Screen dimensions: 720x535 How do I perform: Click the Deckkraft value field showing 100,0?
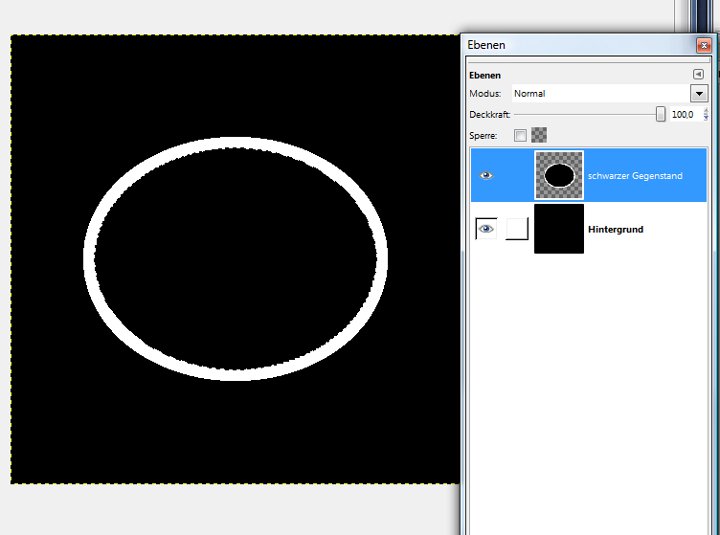coord(683,115)
